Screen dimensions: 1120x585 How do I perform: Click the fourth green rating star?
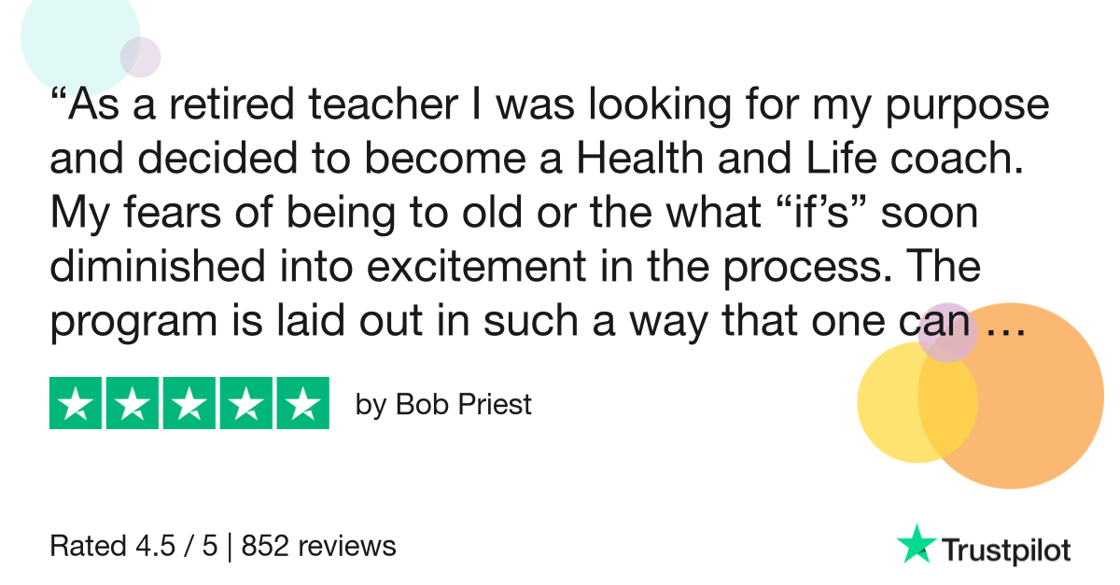click(246, 404)
